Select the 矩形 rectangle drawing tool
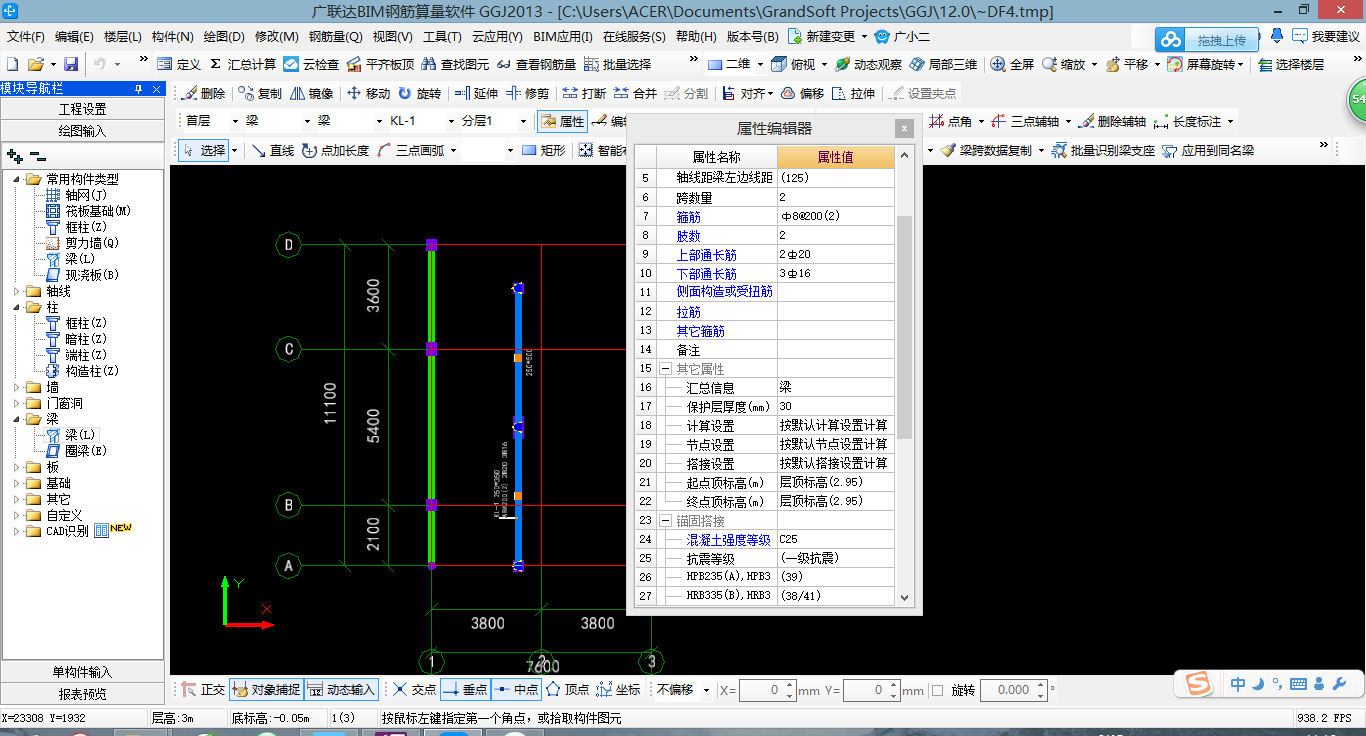This screenshot has height=736, width=1366. pos(543,150)
